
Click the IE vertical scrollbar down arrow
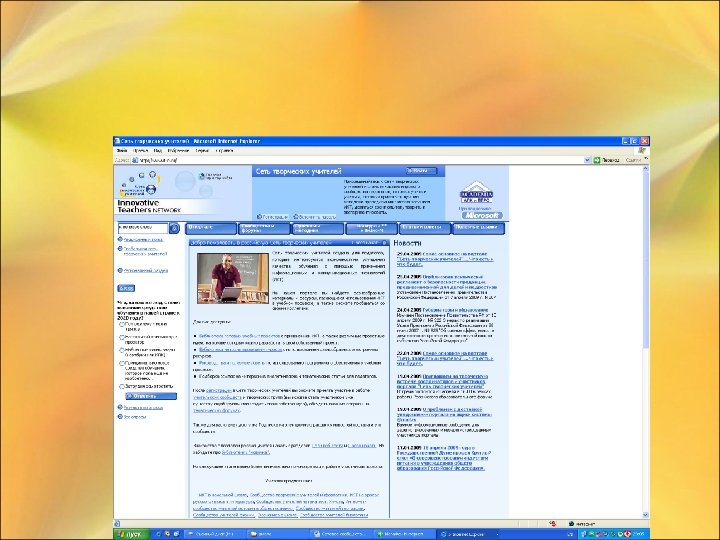(x=646, y=515)
